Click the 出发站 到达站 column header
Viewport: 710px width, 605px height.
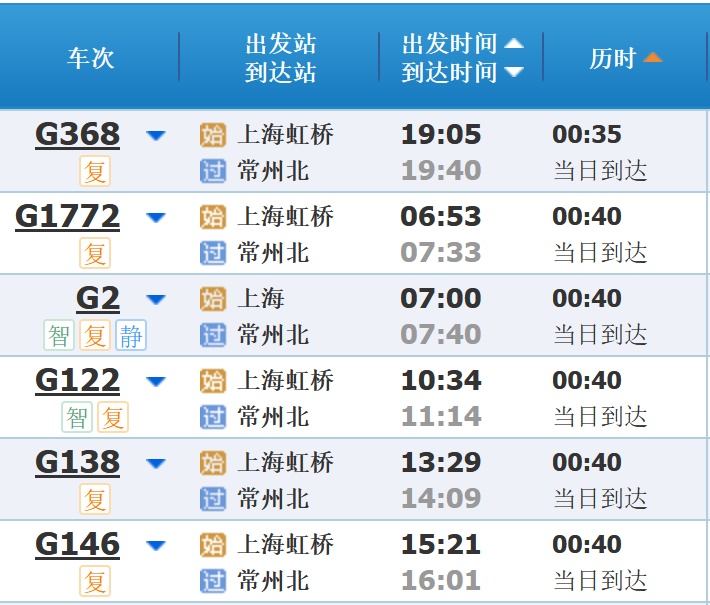280,58
